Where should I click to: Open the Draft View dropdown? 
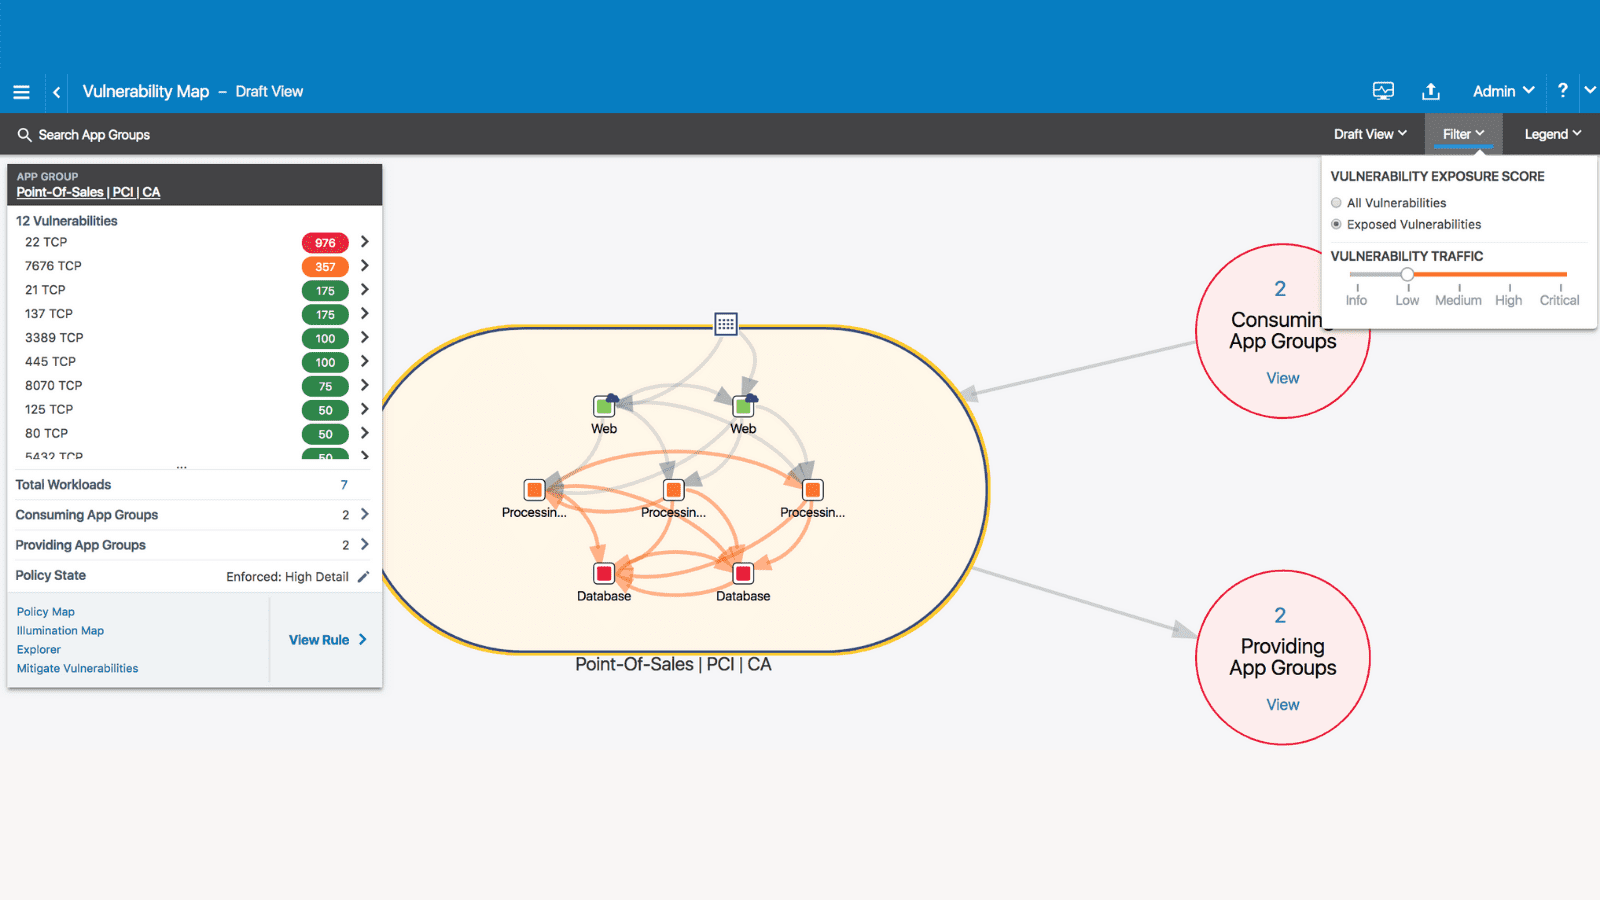point(1370,134)
